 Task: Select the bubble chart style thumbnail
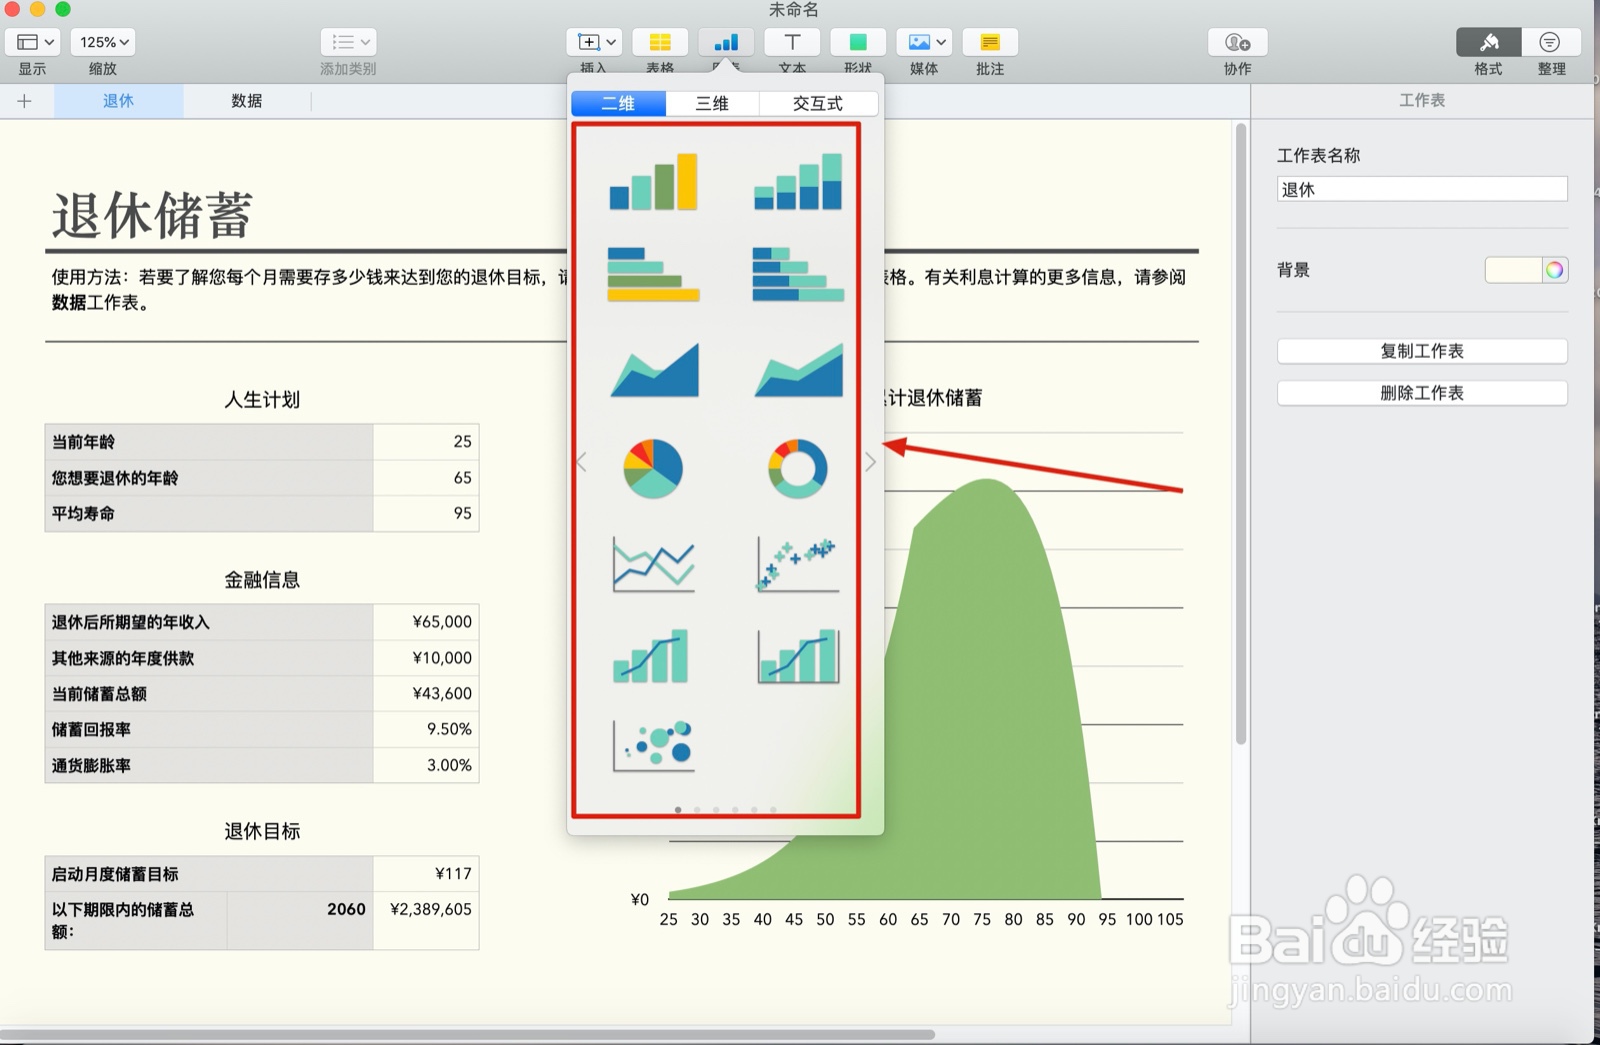652,743
